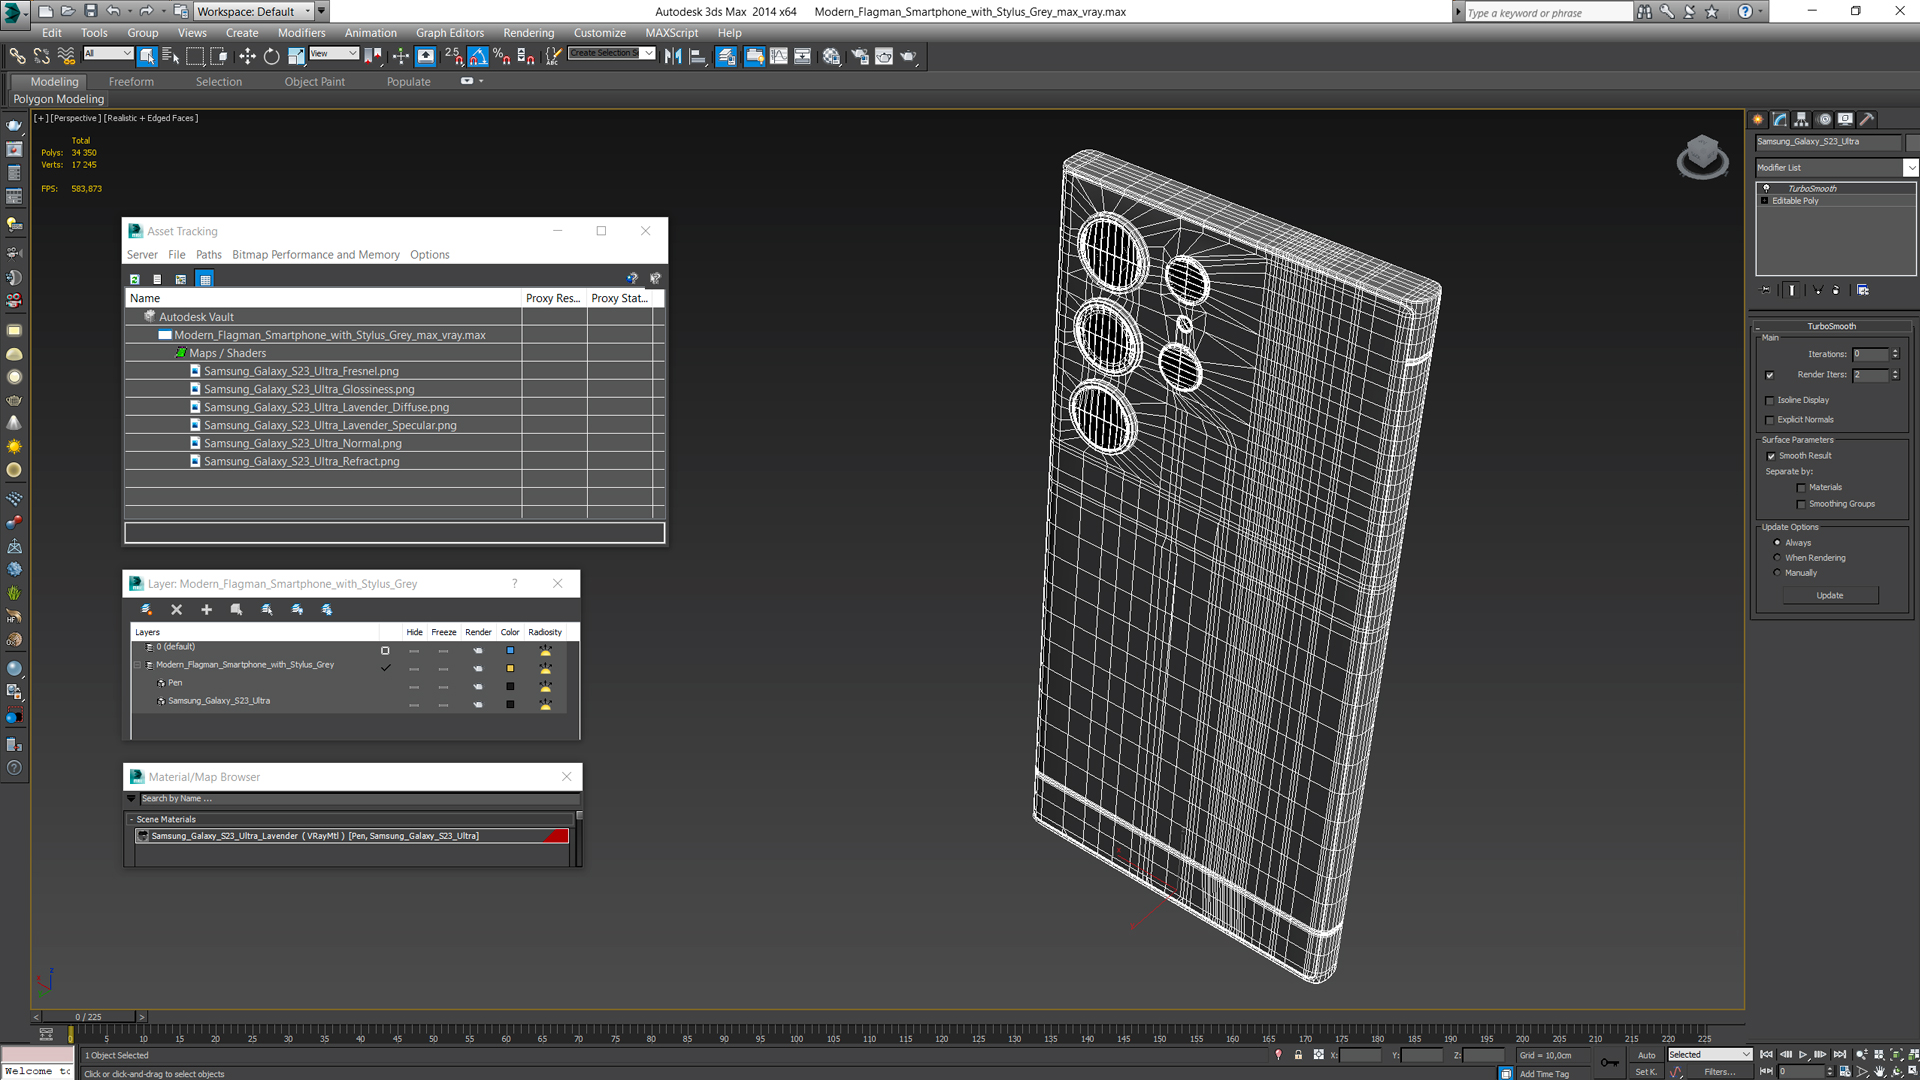Add selected objects to layer plus icon
Viewport: 1920px width, 1080px height.
207,609
